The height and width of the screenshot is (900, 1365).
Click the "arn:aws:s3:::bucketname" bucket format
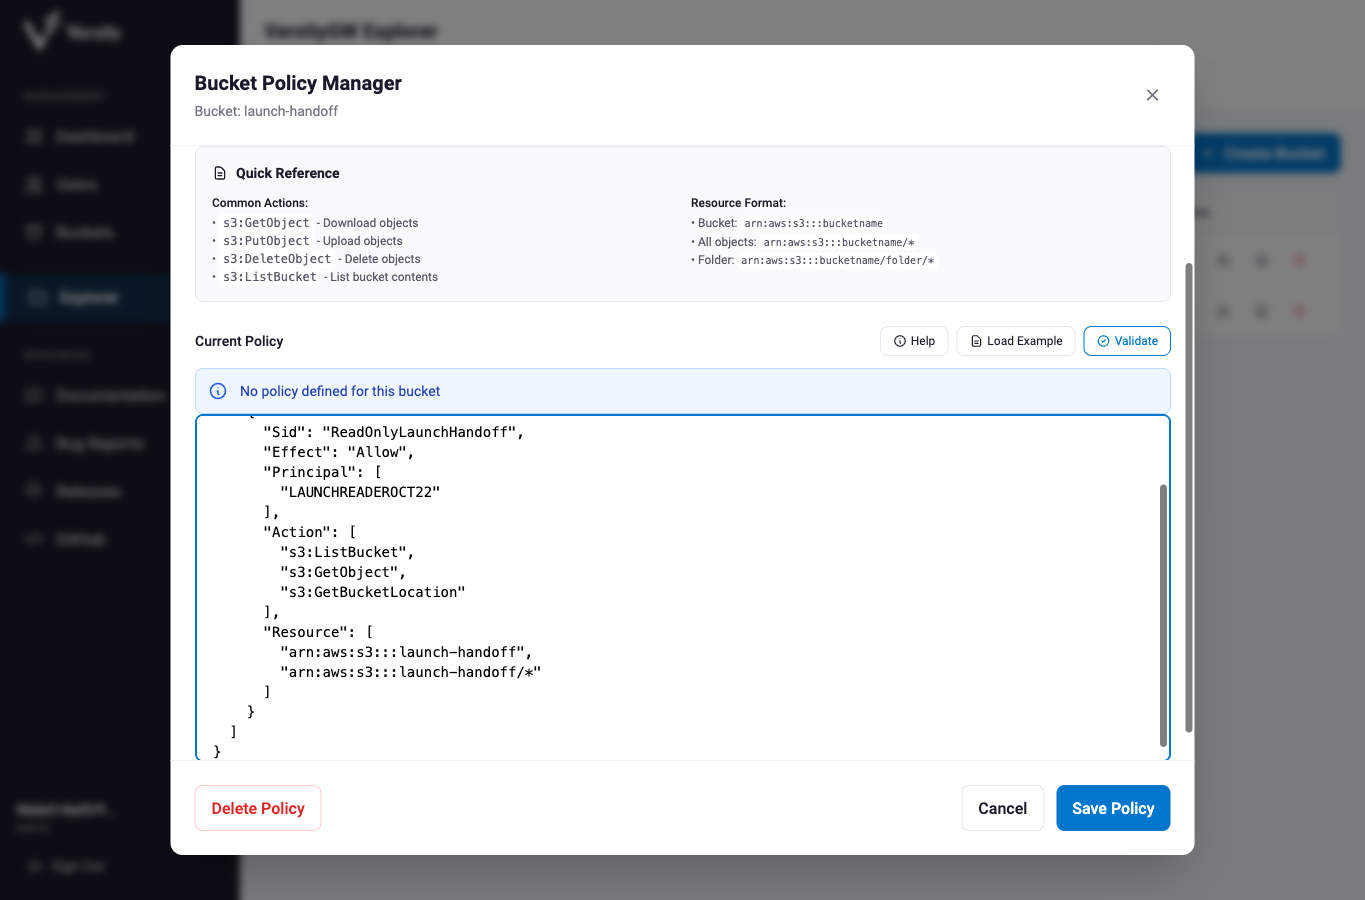(813, 223)
